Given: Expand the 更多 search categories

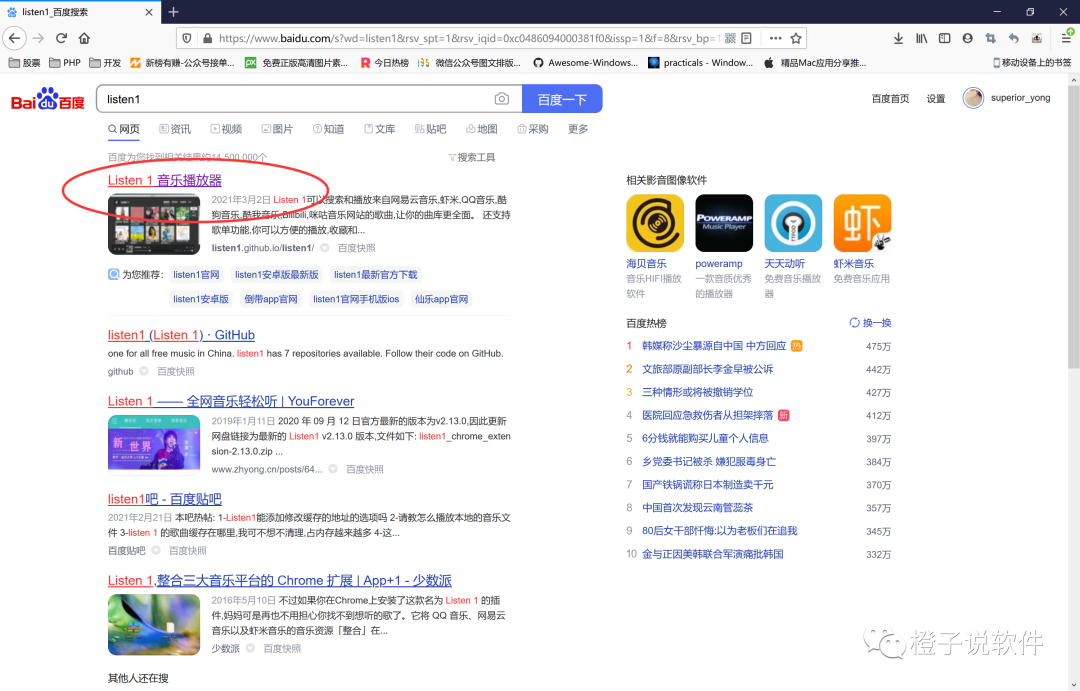Looking at the screenshot, I should (x=578, y=129).
